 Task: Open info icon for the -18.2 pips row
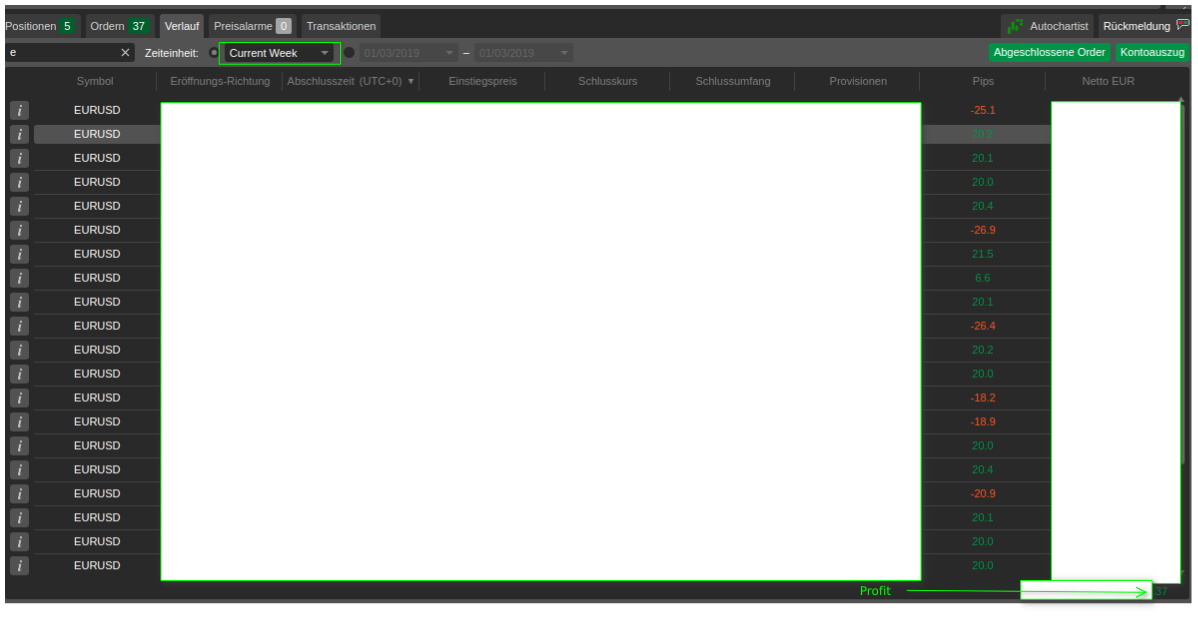[x=19, y=398]
